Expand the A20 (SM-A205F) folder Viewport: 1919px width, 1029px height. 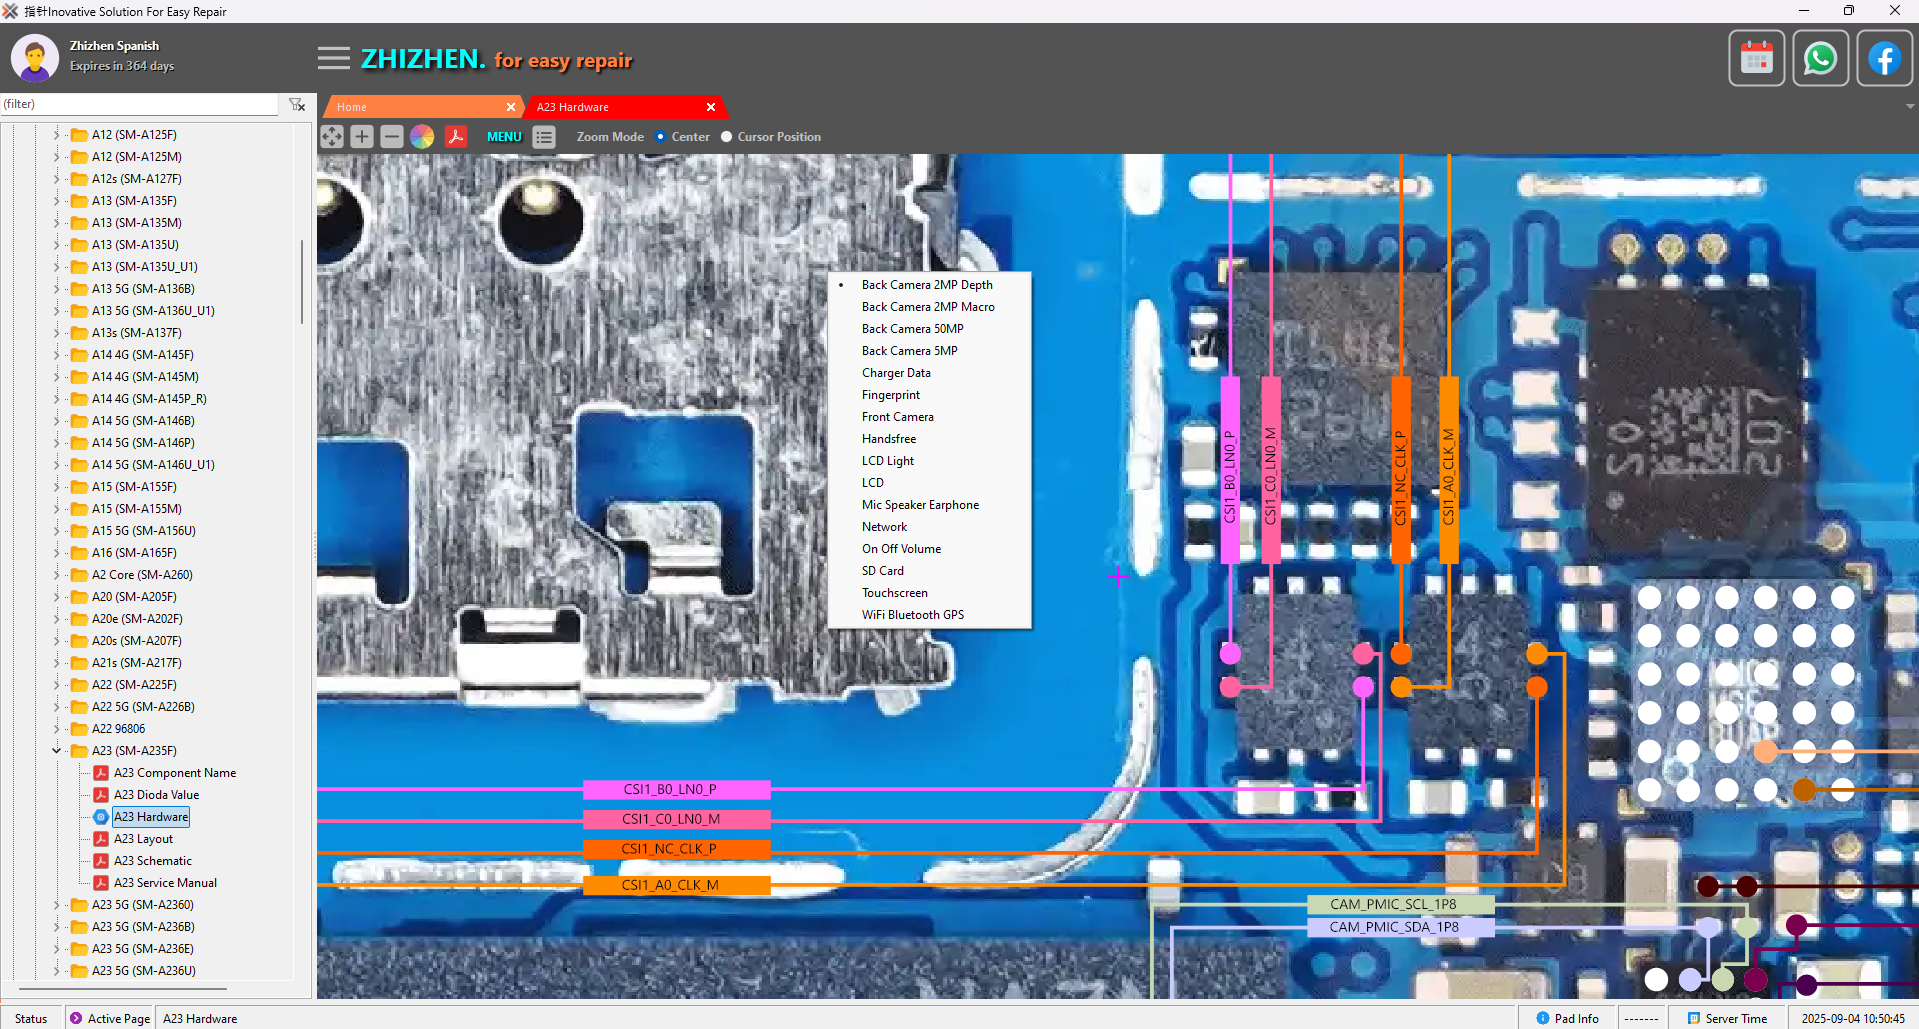coord(57,597)
